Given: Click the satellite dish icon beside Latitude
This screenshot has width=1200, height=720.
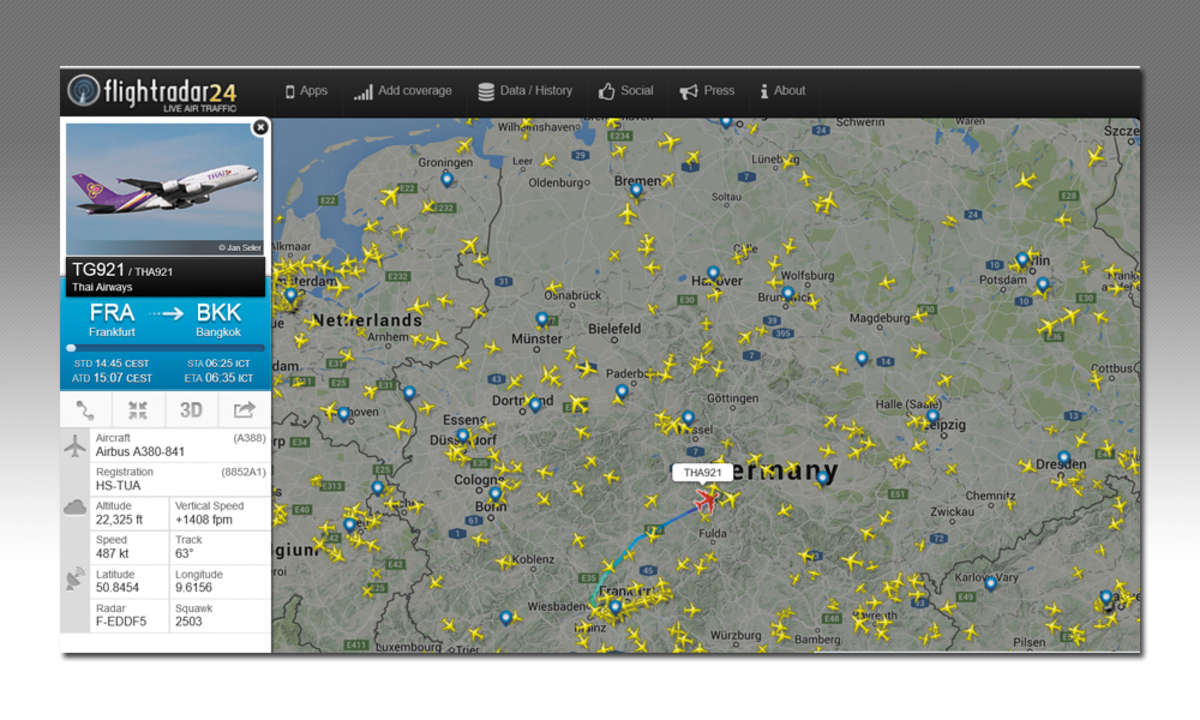Looking at the screenshot, I should pos(76,578).
